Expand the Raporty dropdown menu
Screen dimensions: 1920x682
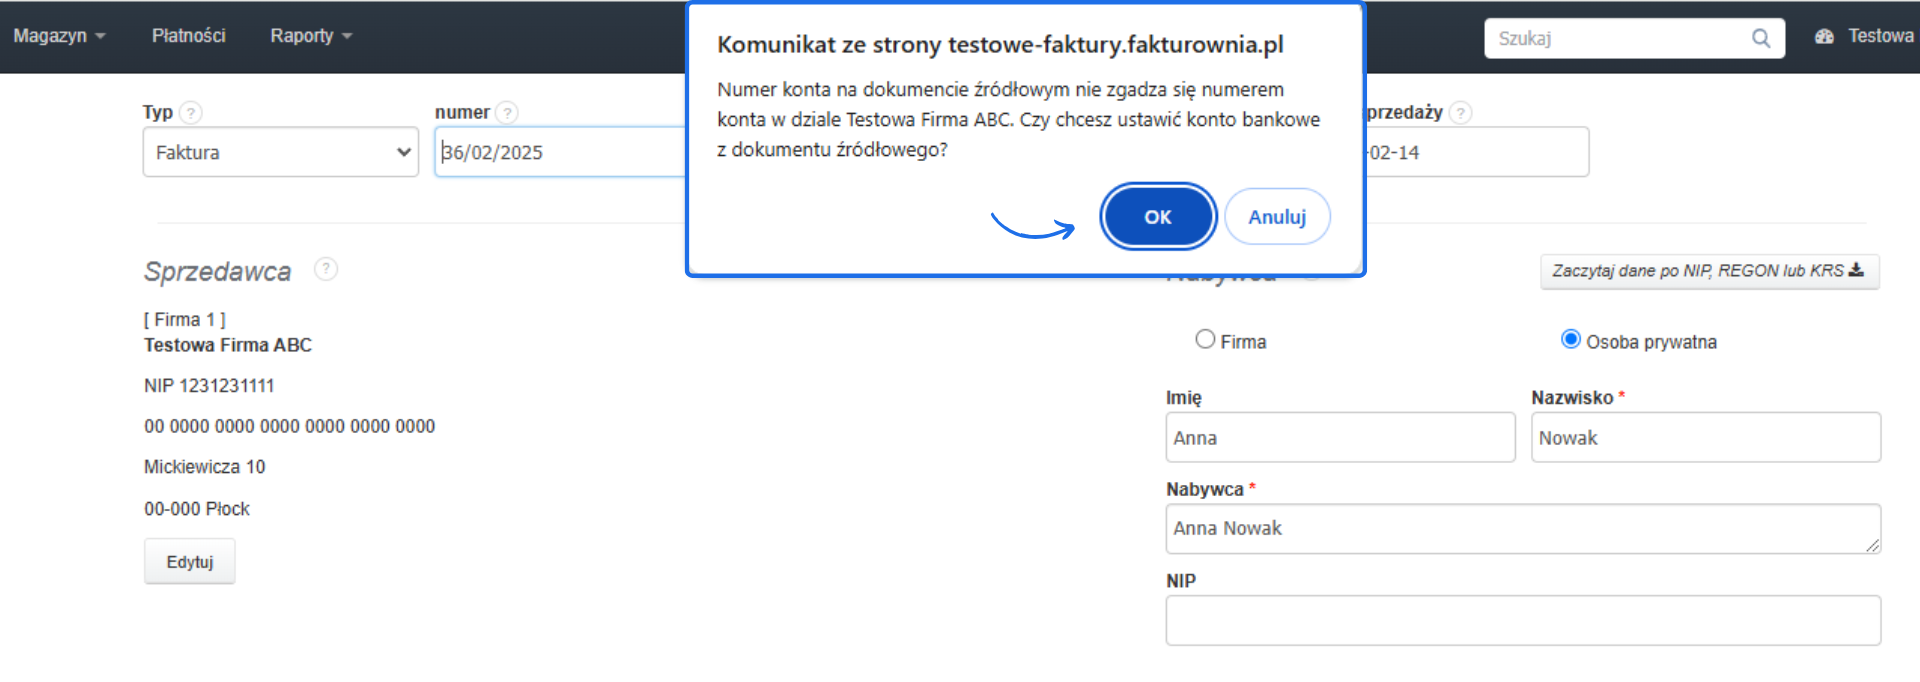pyautogui.click(x=309, y=34)
